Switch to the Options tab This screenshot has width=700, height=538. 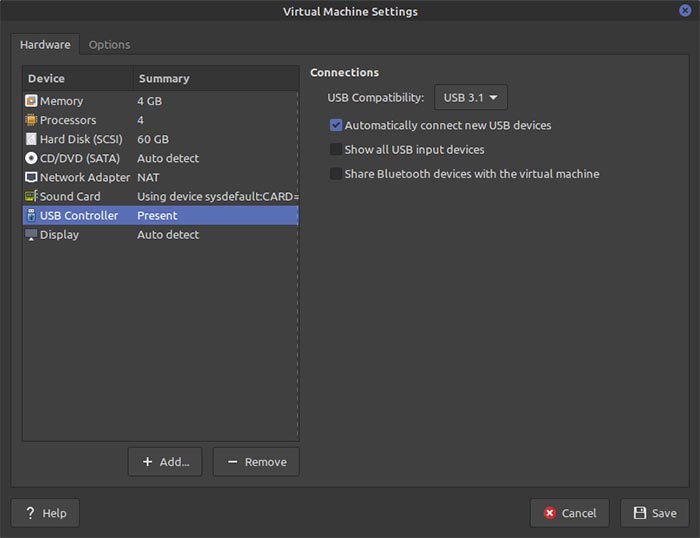tap(109, 45)
